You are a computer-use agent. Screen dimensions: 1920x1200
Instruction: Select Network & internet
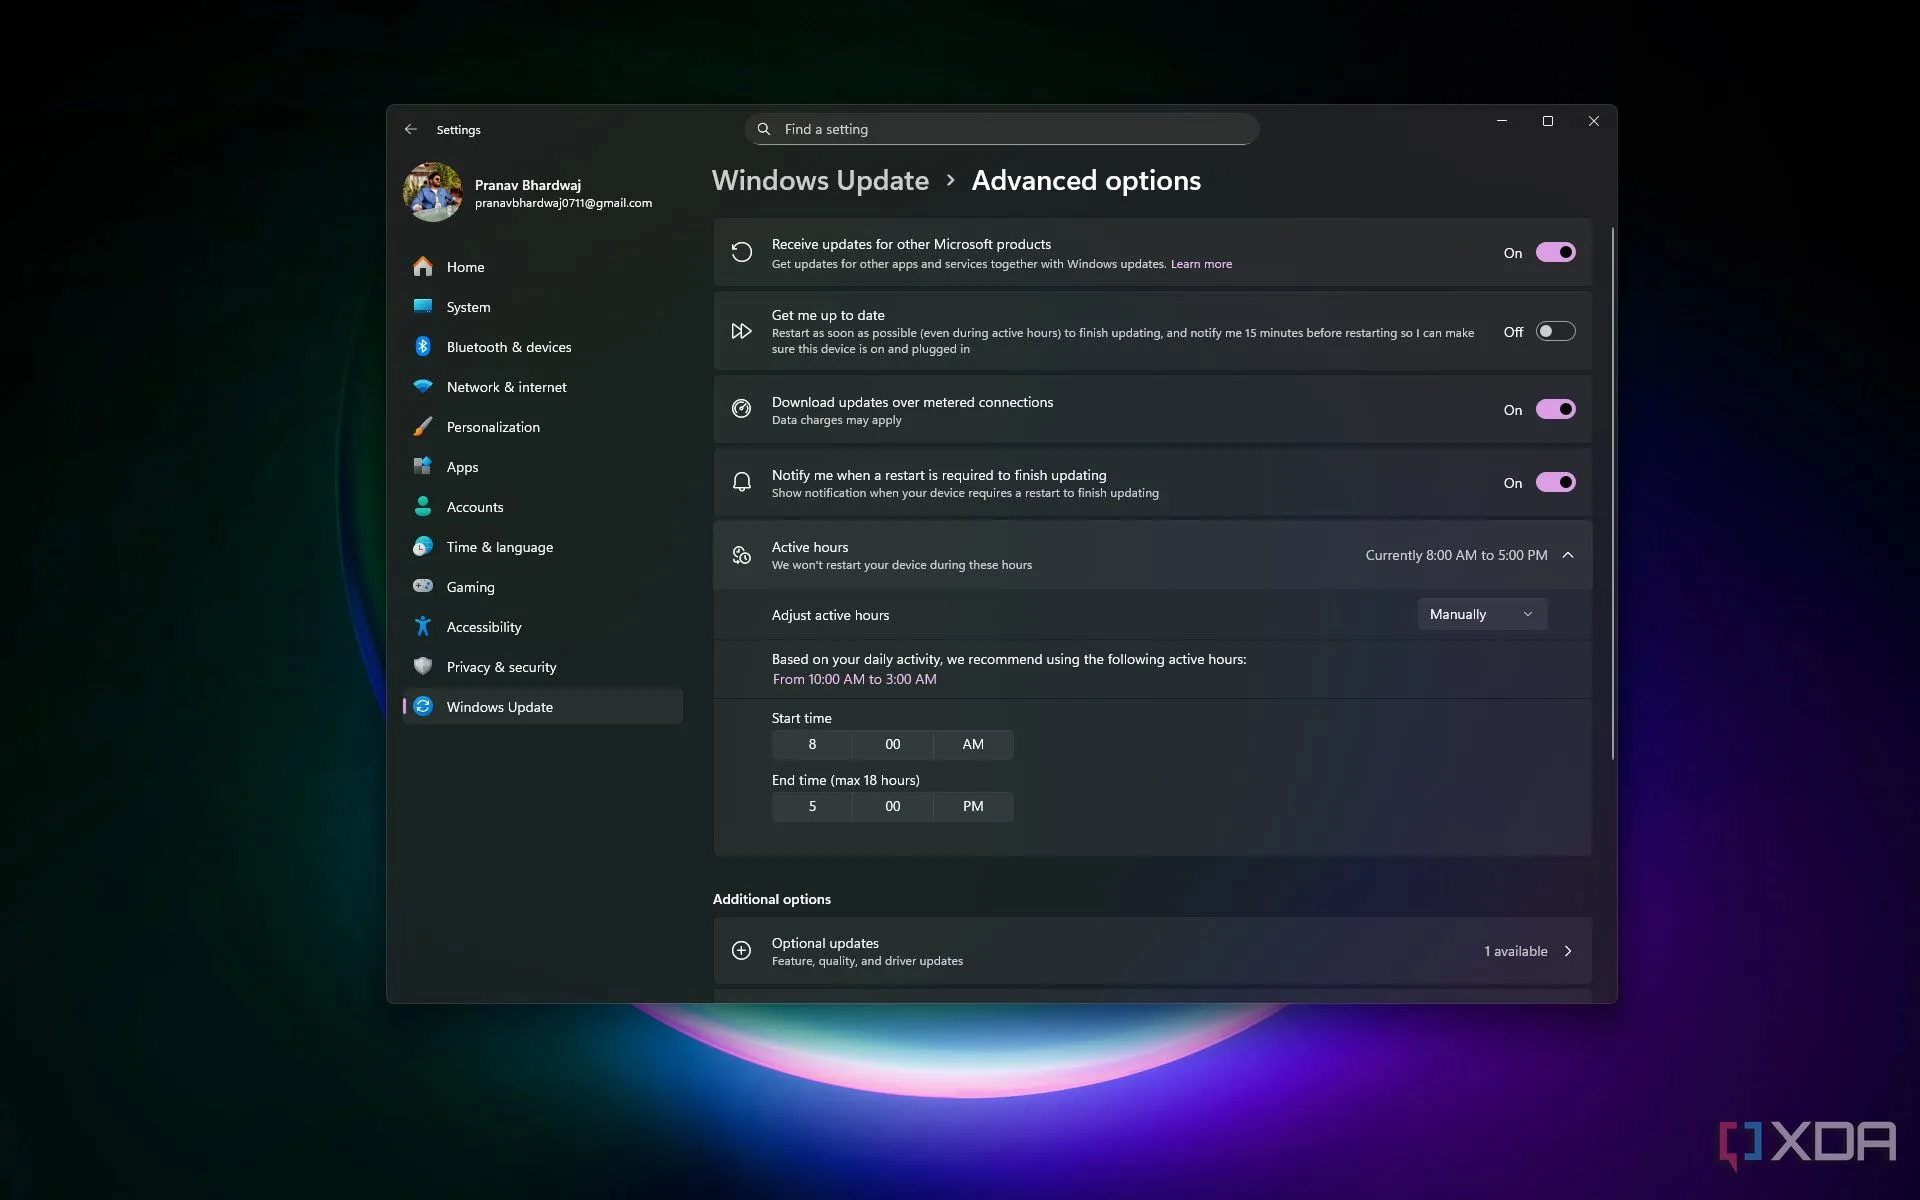tap(542, 386)
